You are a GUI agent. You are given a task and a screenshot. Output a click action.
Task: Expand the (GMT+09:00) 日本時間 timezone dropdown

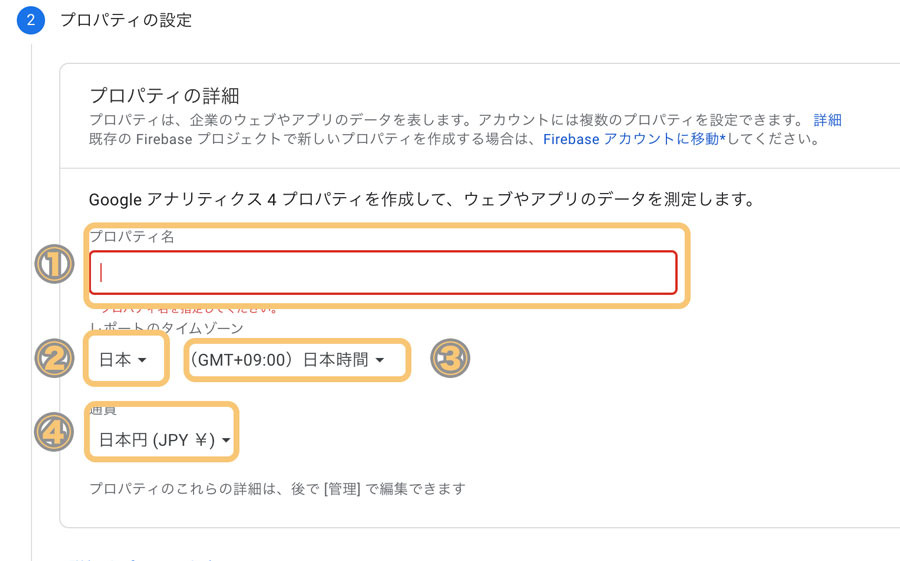click(287, 360)
